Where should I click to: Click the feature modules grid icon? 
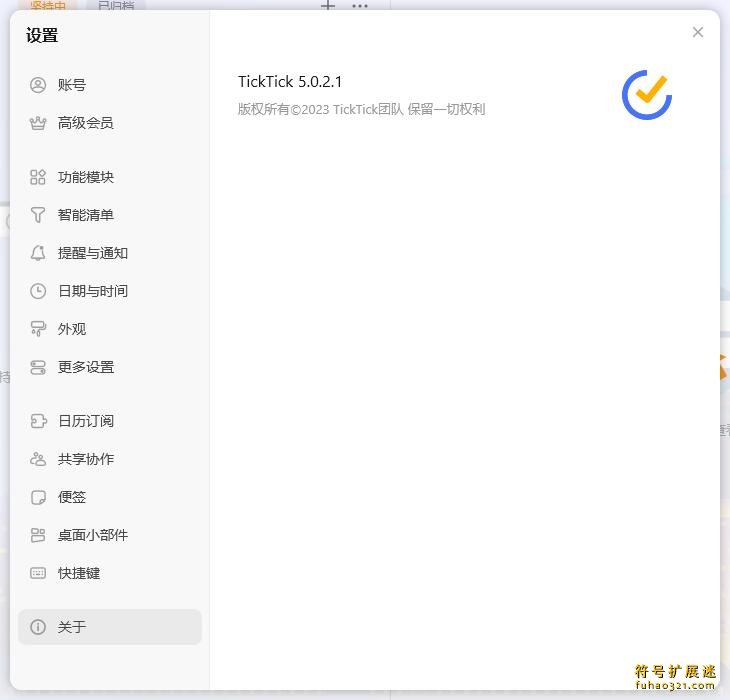pyautogui.click(x=38, y=177)
